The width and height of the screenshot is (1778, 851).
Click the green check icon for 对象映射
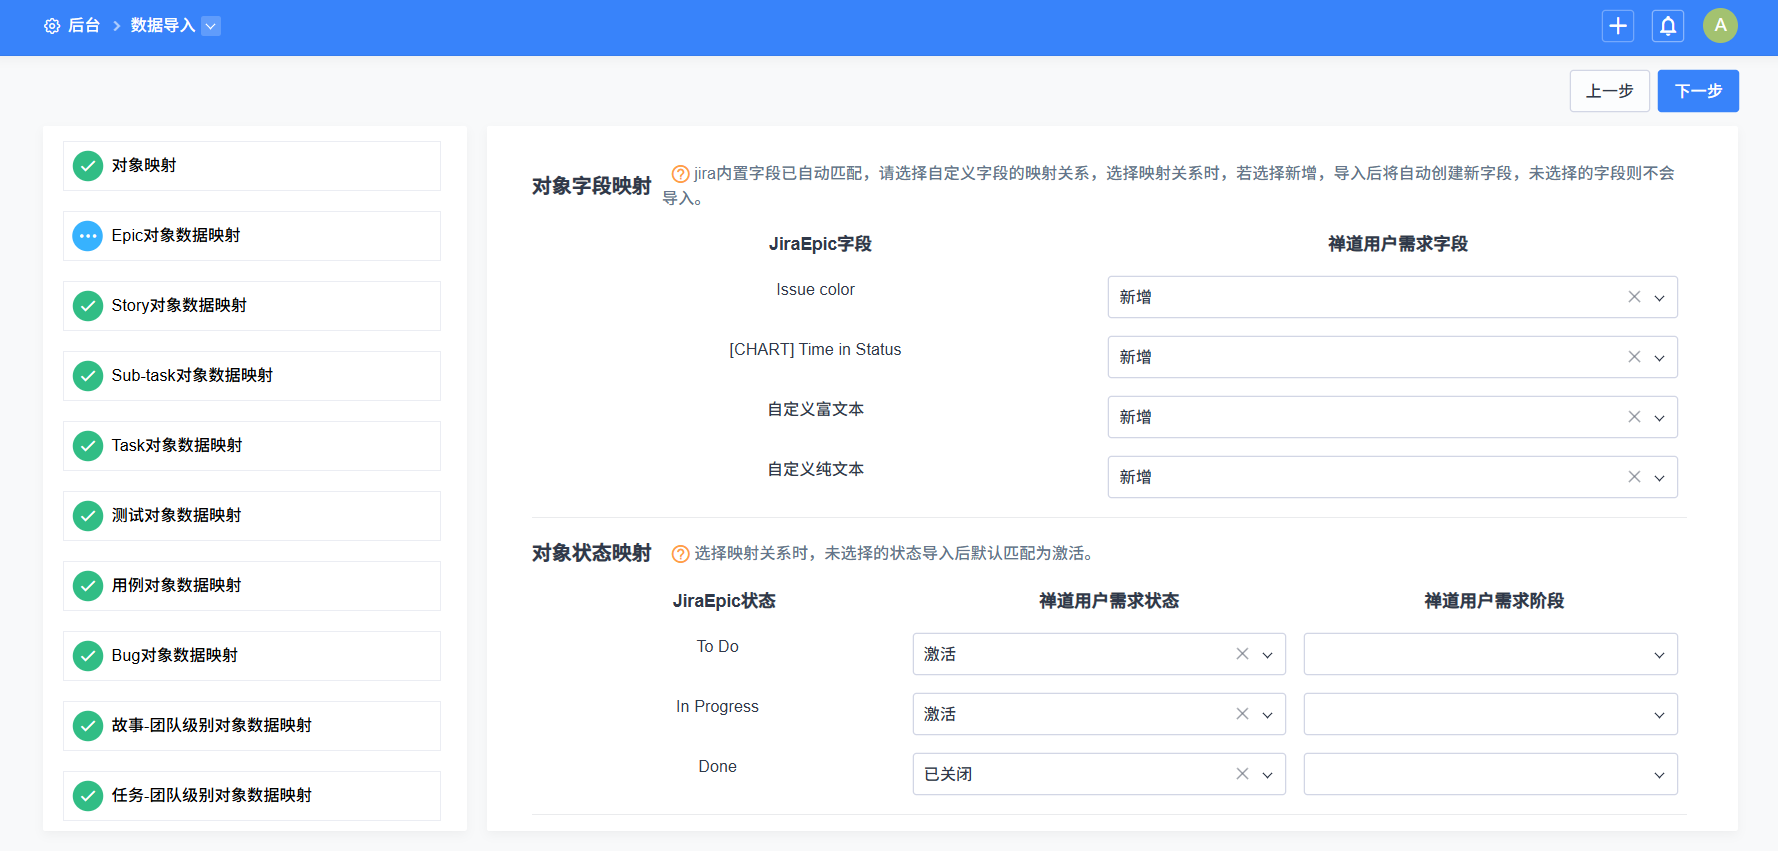point(88,166)
